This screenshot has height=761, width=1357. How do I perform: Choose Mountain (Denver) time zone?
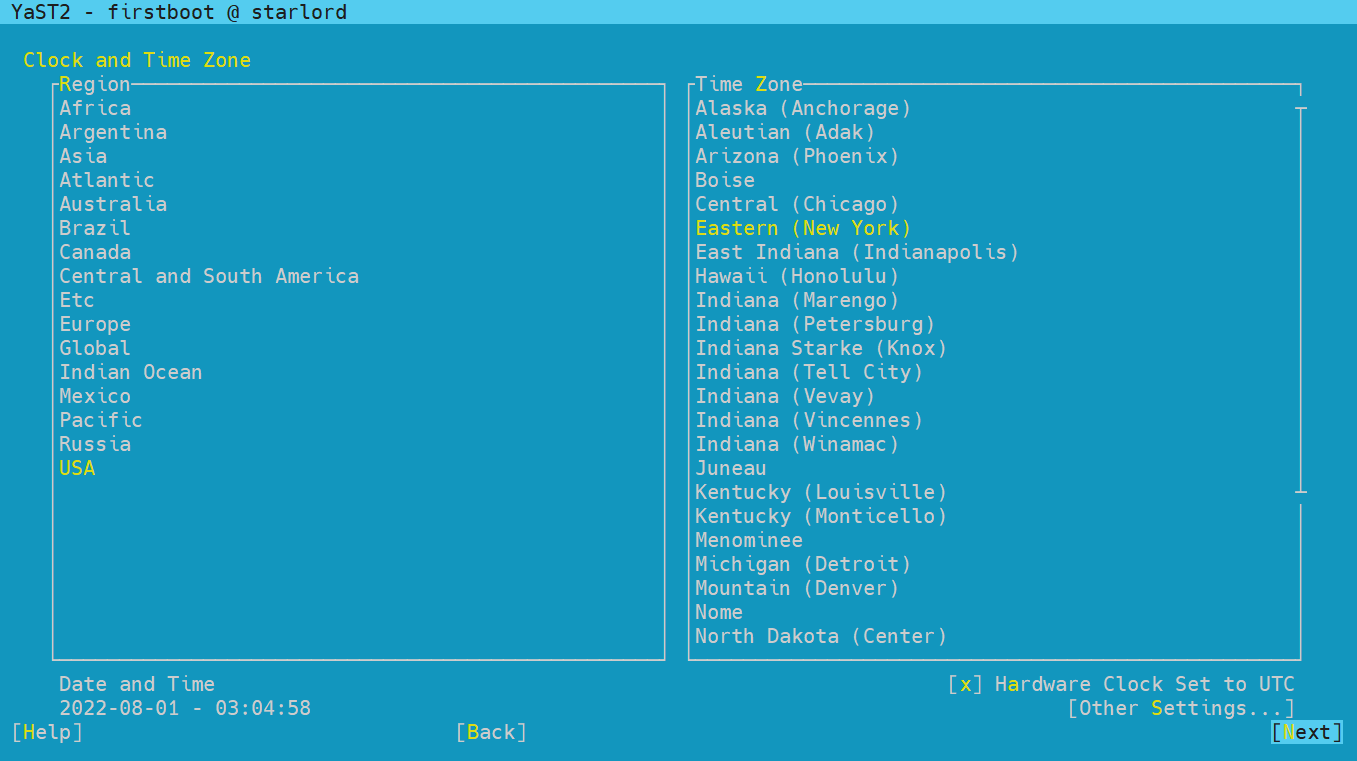pyautogui.click(x=798, y=588)
